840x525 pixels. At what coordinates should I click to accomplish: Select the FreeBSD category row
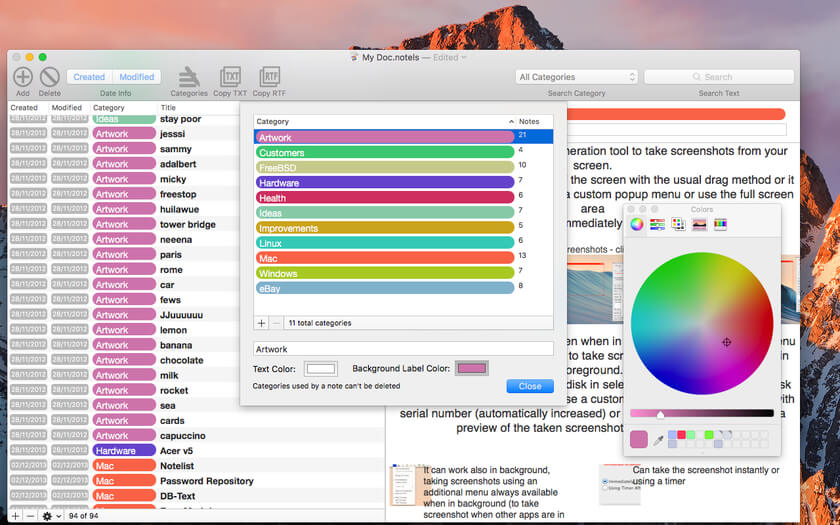click(x=385, y=167)
